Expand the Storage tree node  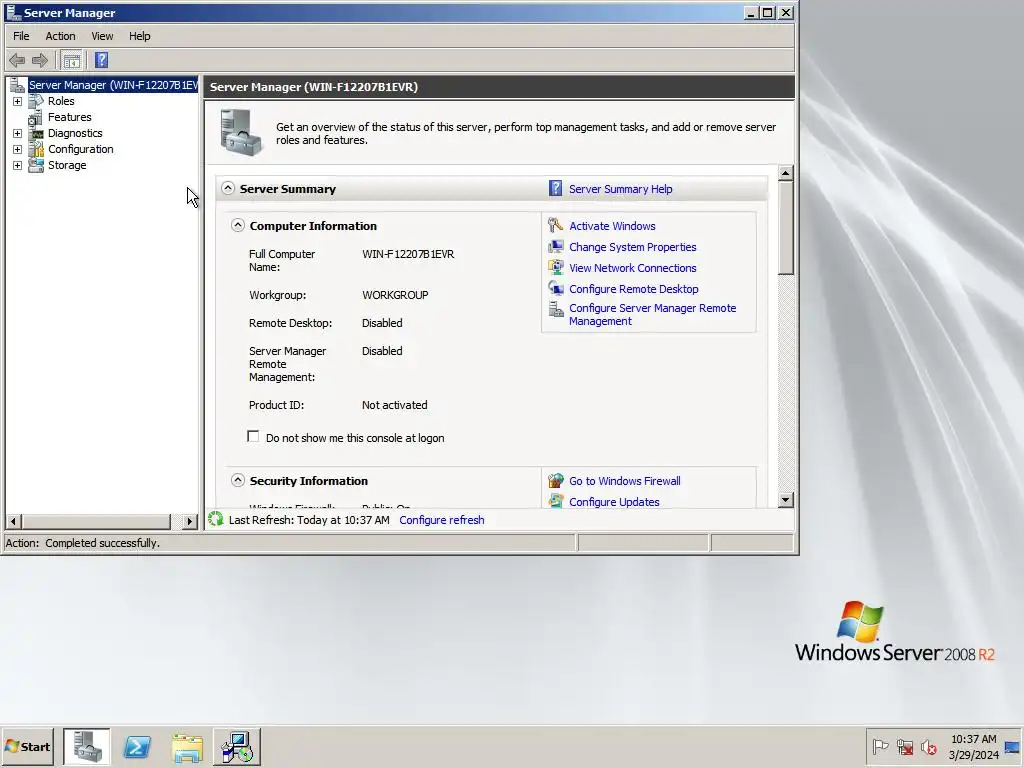[18, 165]
